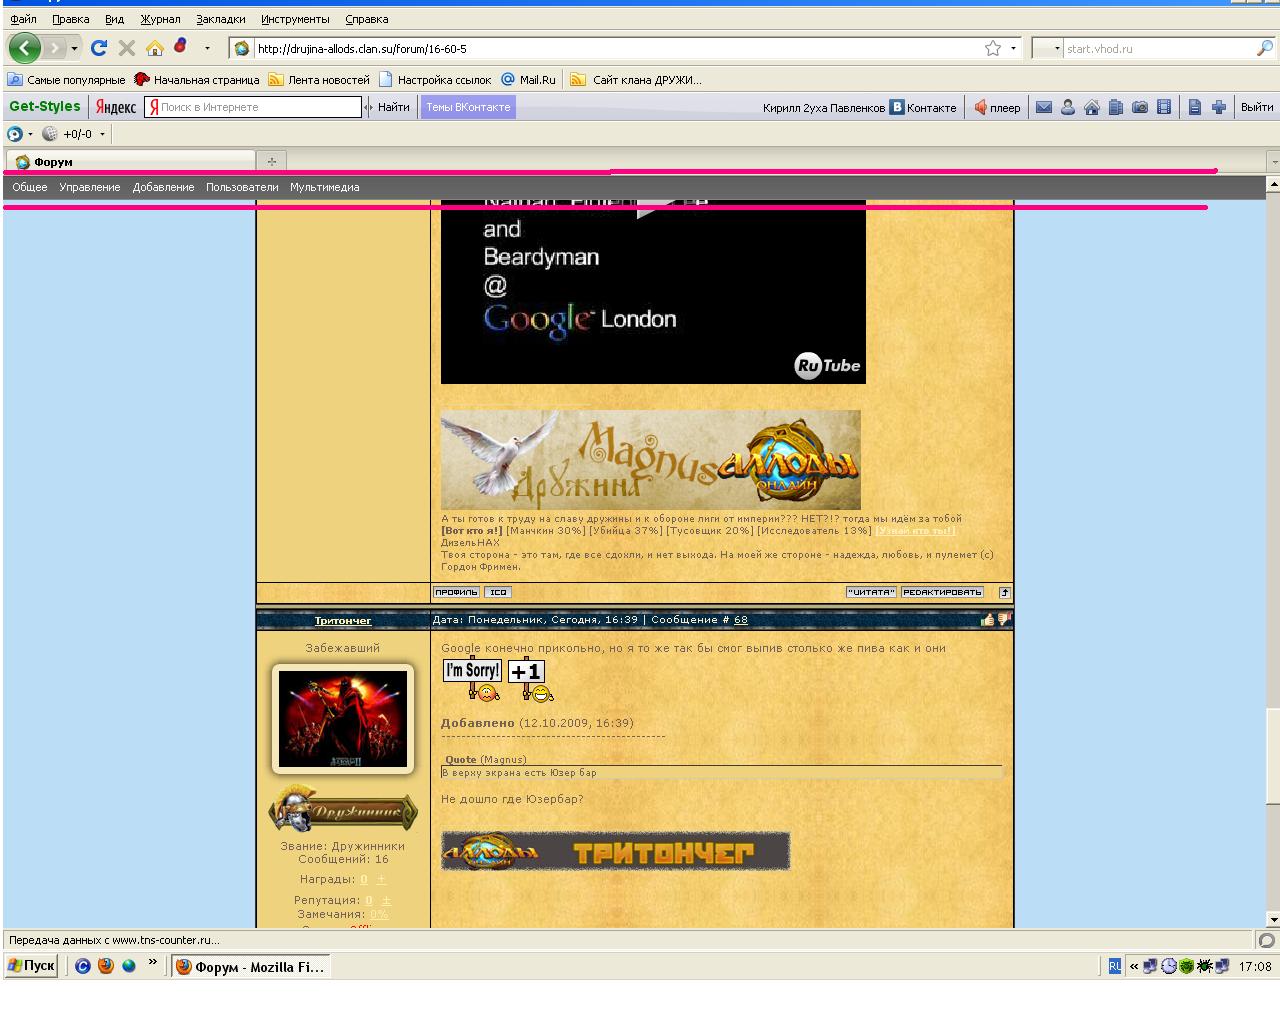Click the gray globe icon beside +0/-0
Viewport: 1280px width, 1024px height.
click(50, 134)
